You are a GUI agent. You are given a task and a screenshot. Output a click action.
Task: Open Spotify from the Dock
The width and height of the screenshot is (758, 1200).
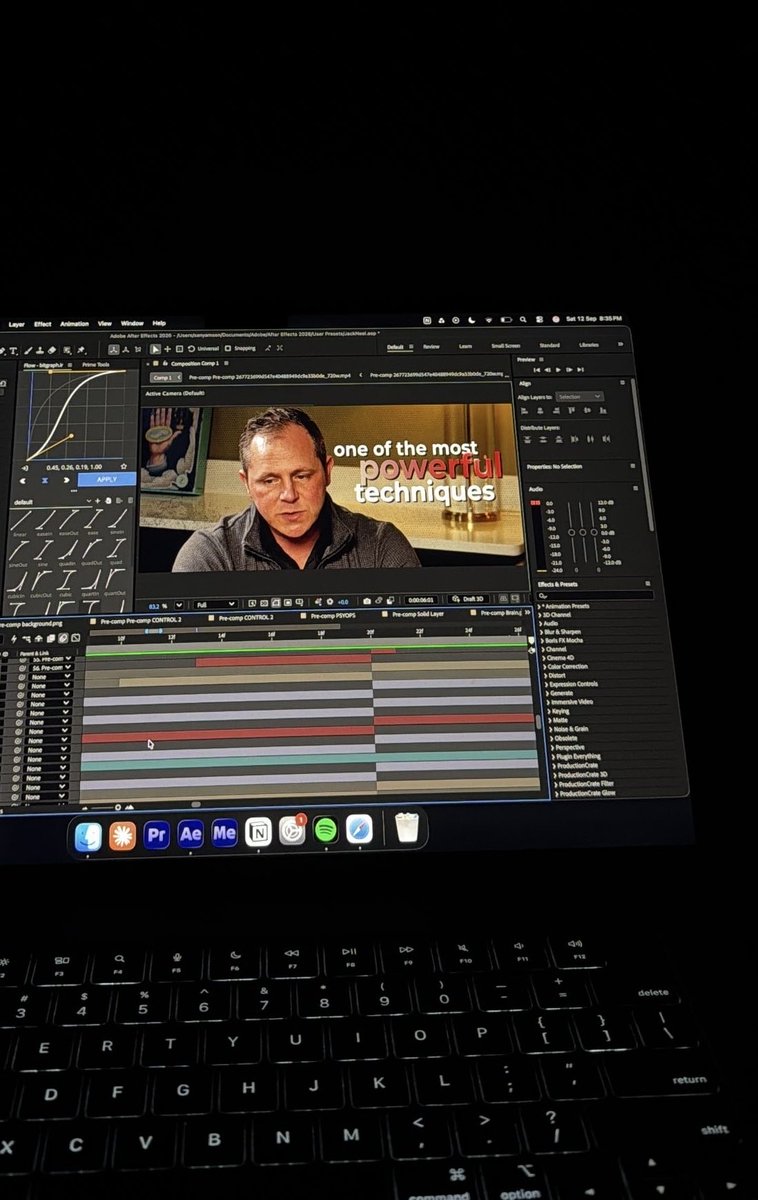point(325,830)
